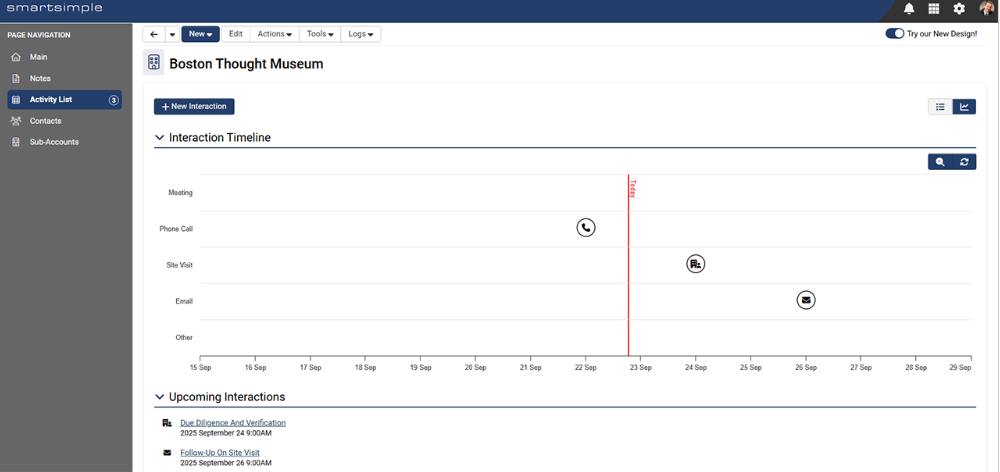The width and height of the screenshot is (1000, 472).
Task: Click the smartsimple logo
Action: point(54,8)
